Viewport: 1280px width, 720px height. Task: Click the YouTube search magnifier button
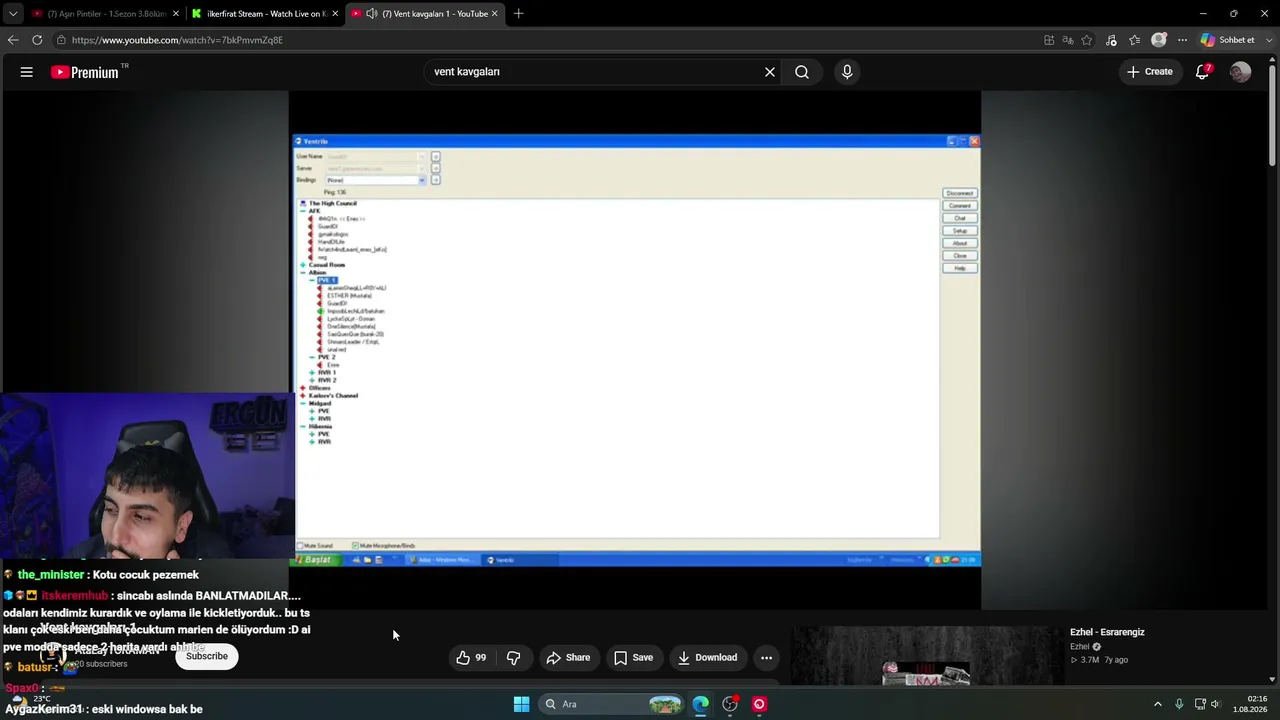[x=802, y=72]
